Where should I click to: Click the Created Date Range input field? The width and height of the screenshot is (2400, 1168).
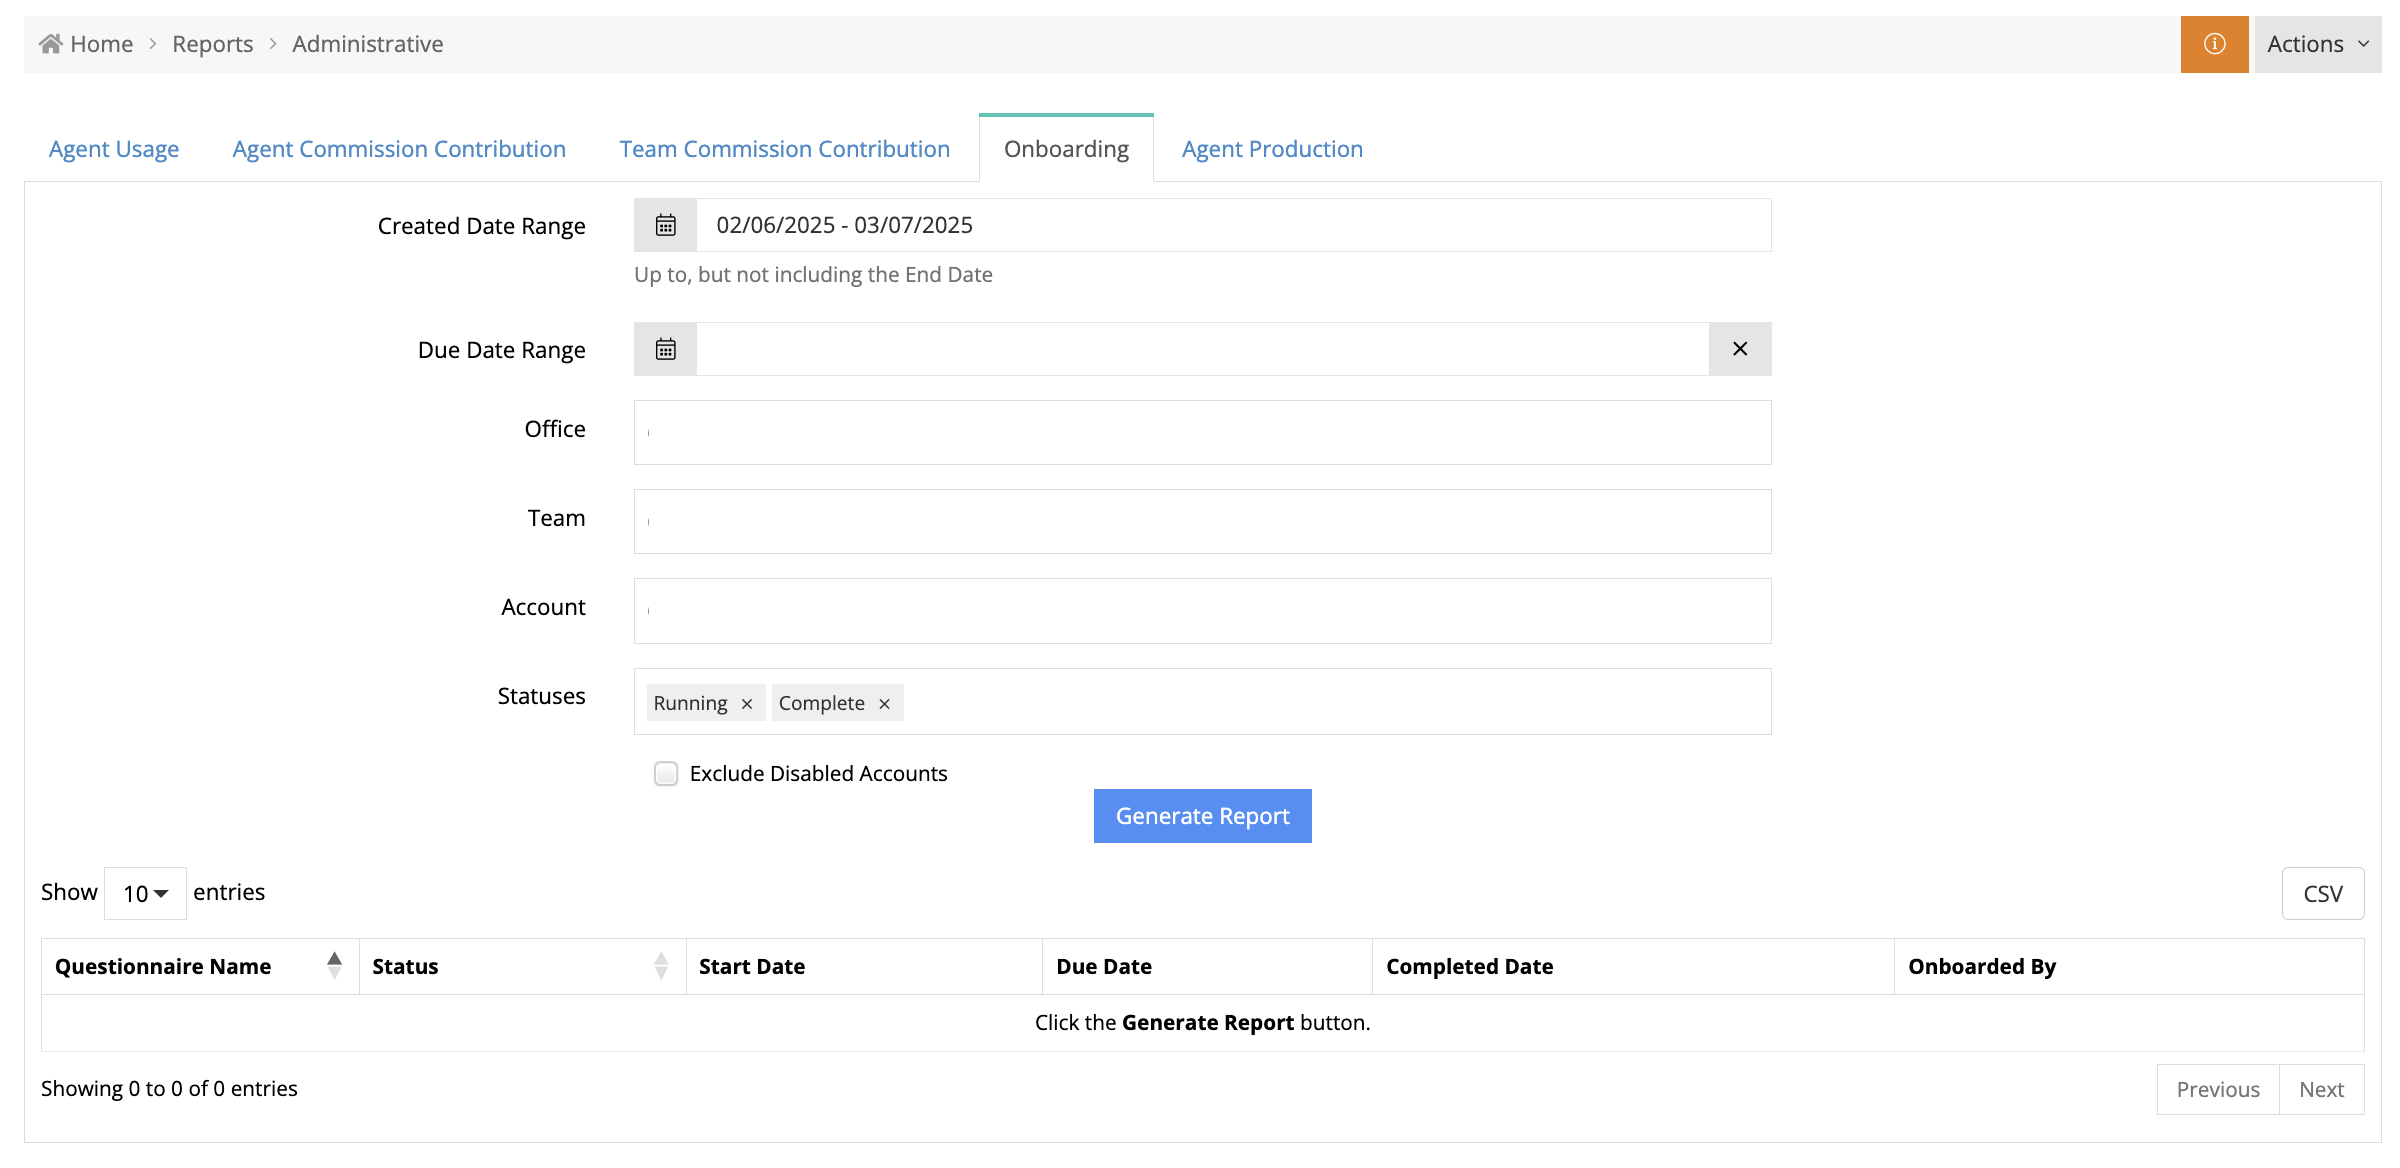click(1232, 225)
